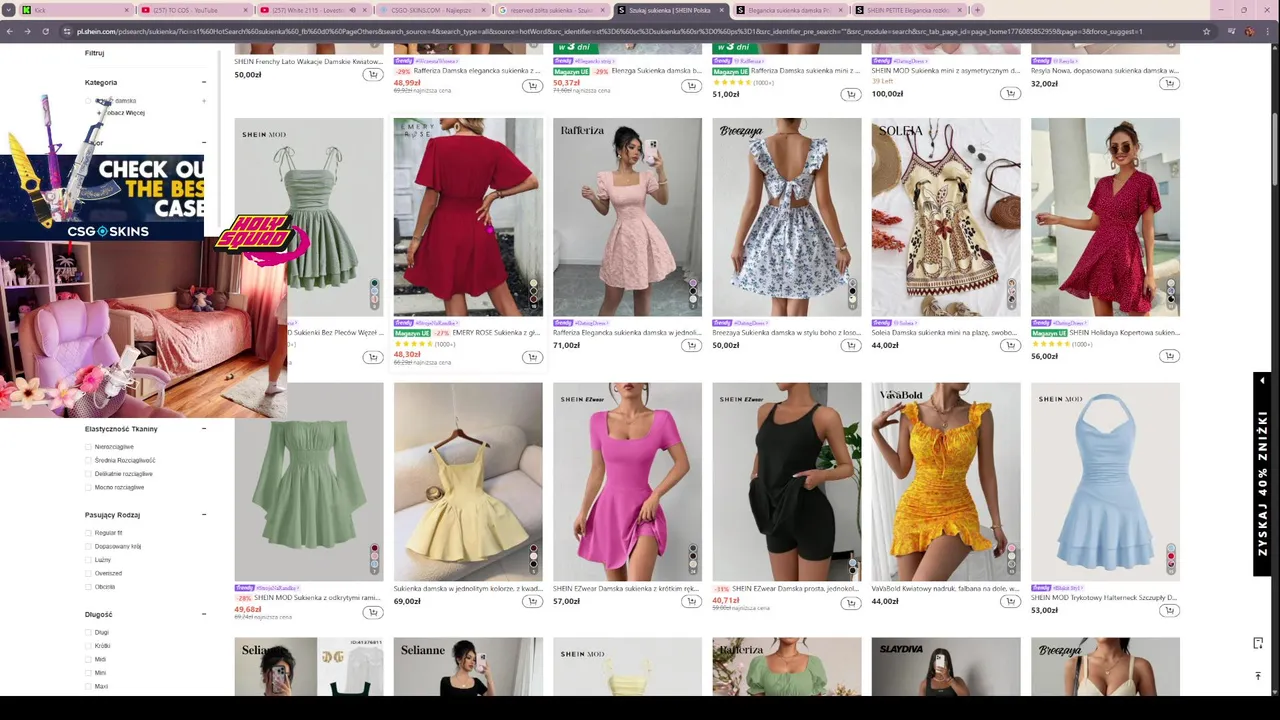Screen dimensions: 1280x720
Task: Open the SHEIN Holidaya Kopertowa sukienka link
Action: (x=1124, y=333)
